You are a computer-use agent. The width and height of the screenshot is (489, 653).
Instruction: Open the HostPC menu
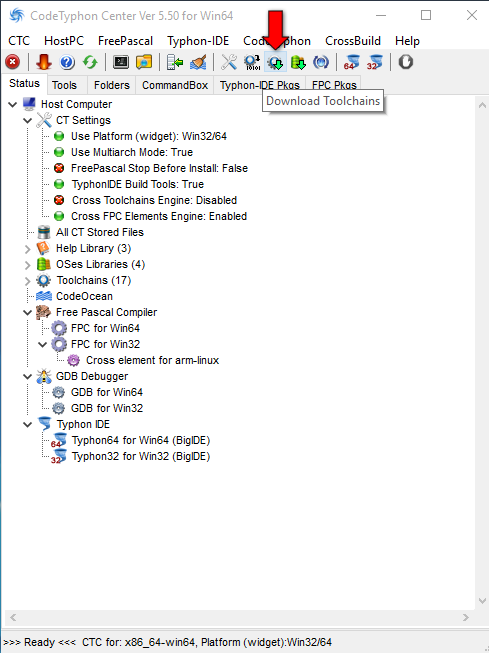(64, 41)
